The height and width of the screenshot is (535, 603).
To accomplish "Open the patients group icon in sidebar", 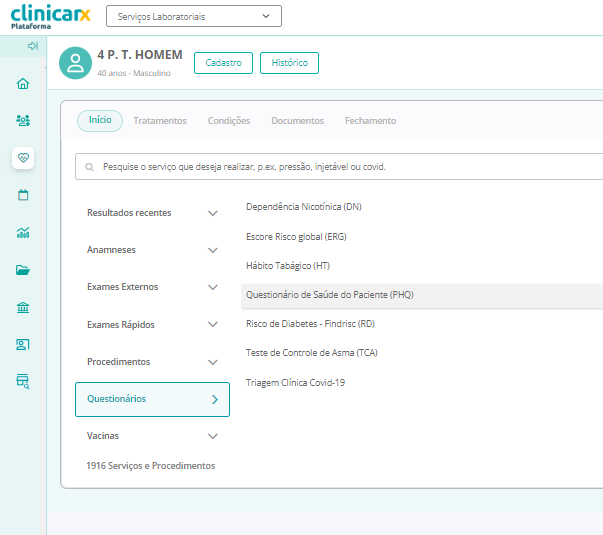I will tap(23, 120).
